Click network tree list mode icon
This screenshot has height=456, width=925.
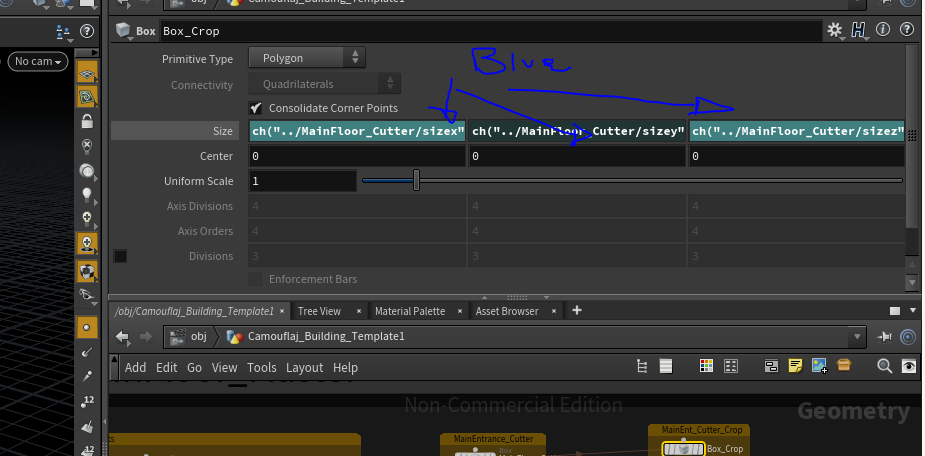pyautogui.click(x=642, y=366)
